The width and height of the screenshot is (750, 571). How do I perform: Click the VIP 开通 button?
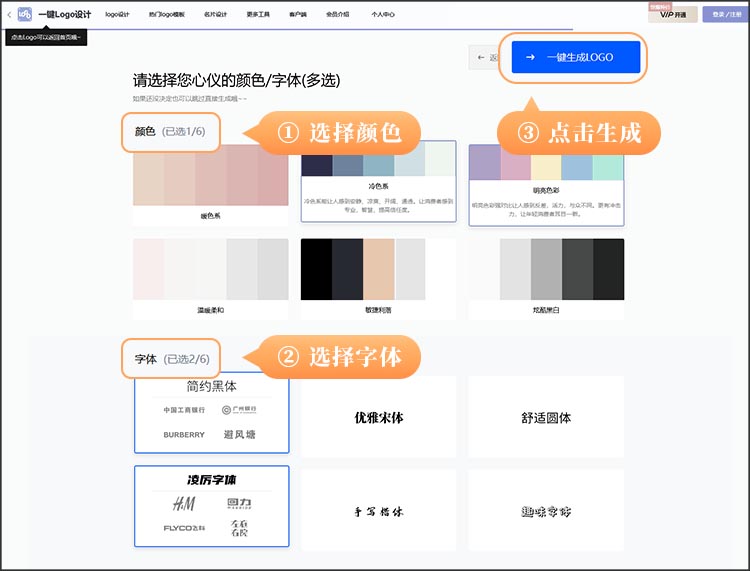(673, 14)
